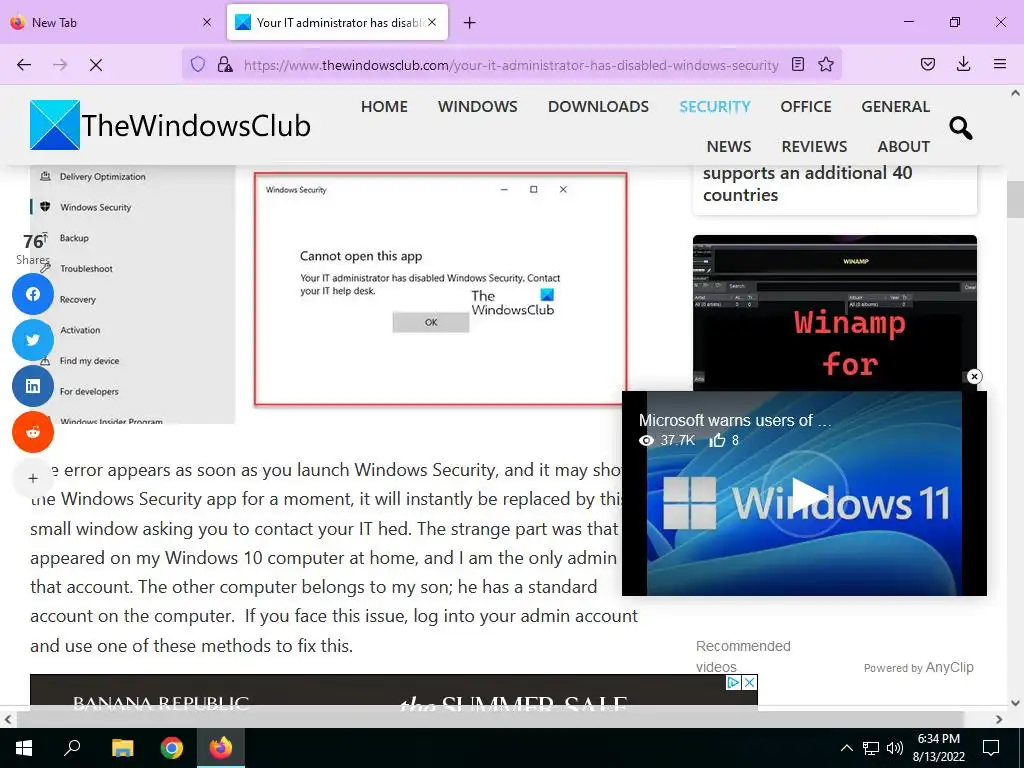Show hidden system tray icons

tap(846, 748)
